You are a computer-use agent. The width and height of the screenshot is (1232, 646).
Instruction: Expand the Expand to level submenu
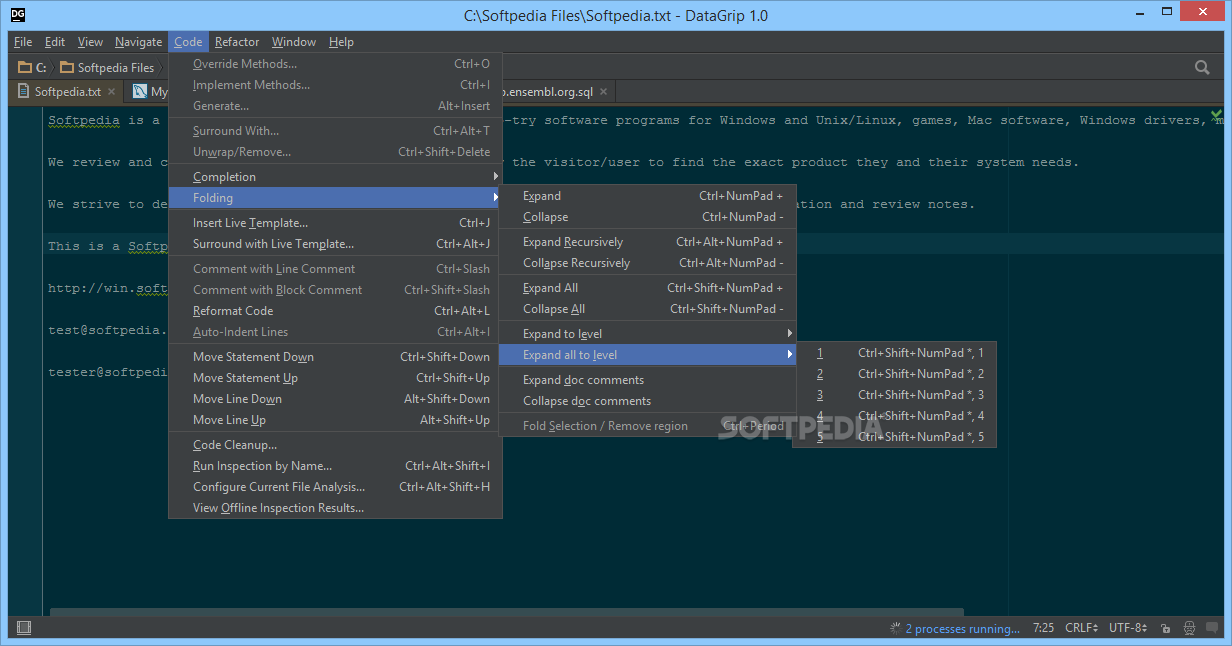click(647, 334)
